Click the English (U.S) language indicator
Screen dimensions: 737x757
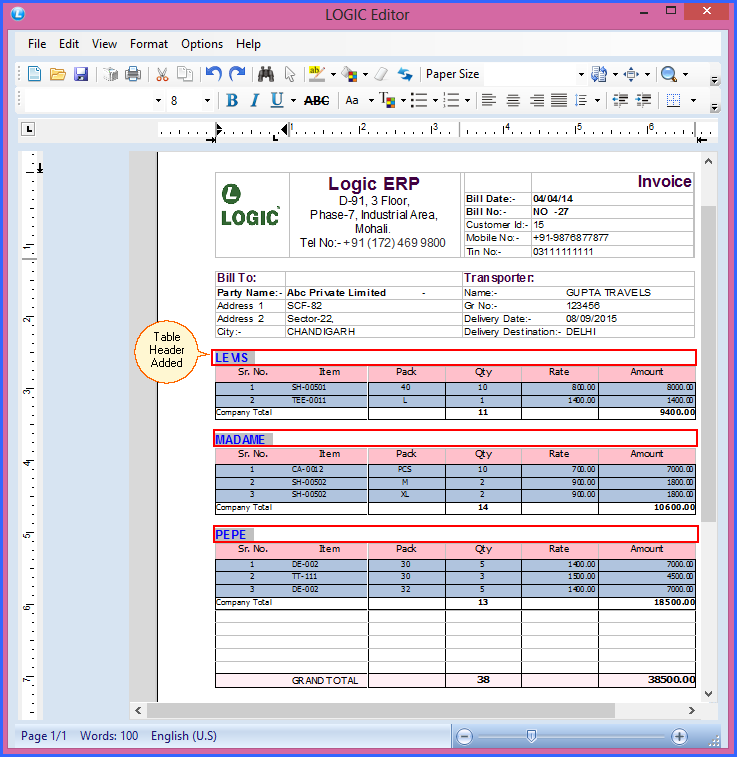click(183, 736)
